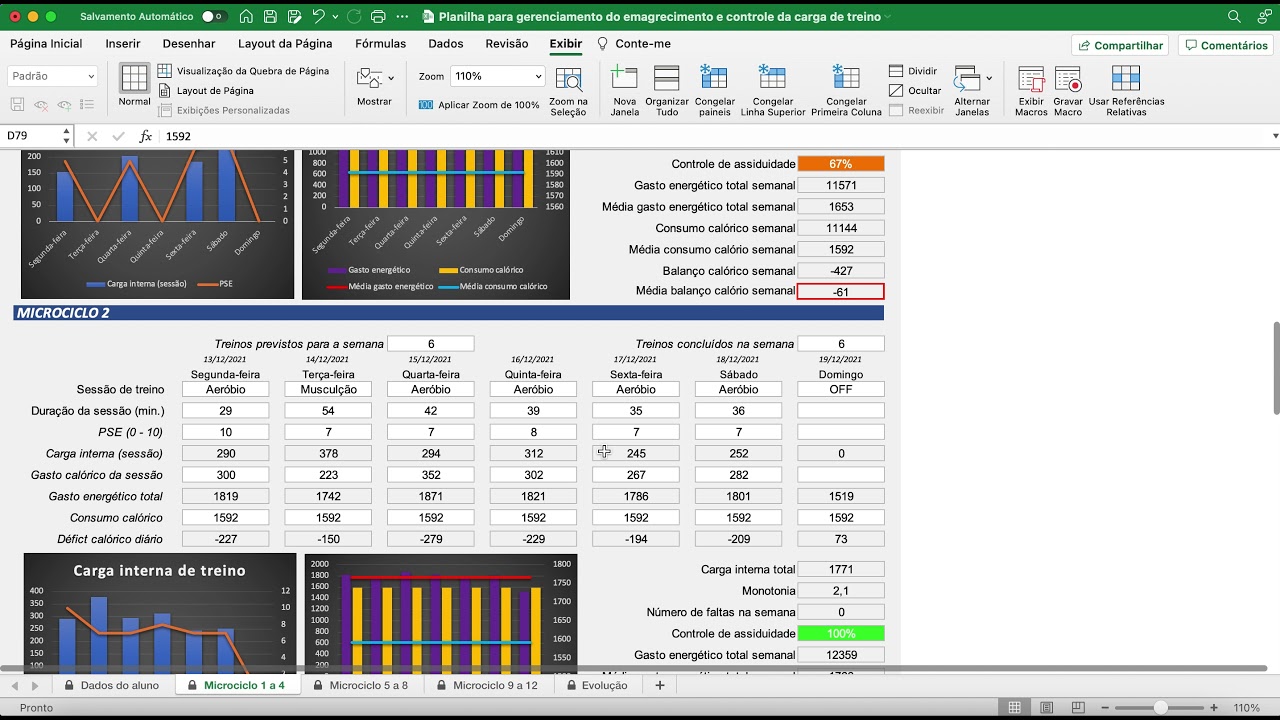Open the Página Inicial ribbon tab
The image size is (1280, 720).
[46, 44]
